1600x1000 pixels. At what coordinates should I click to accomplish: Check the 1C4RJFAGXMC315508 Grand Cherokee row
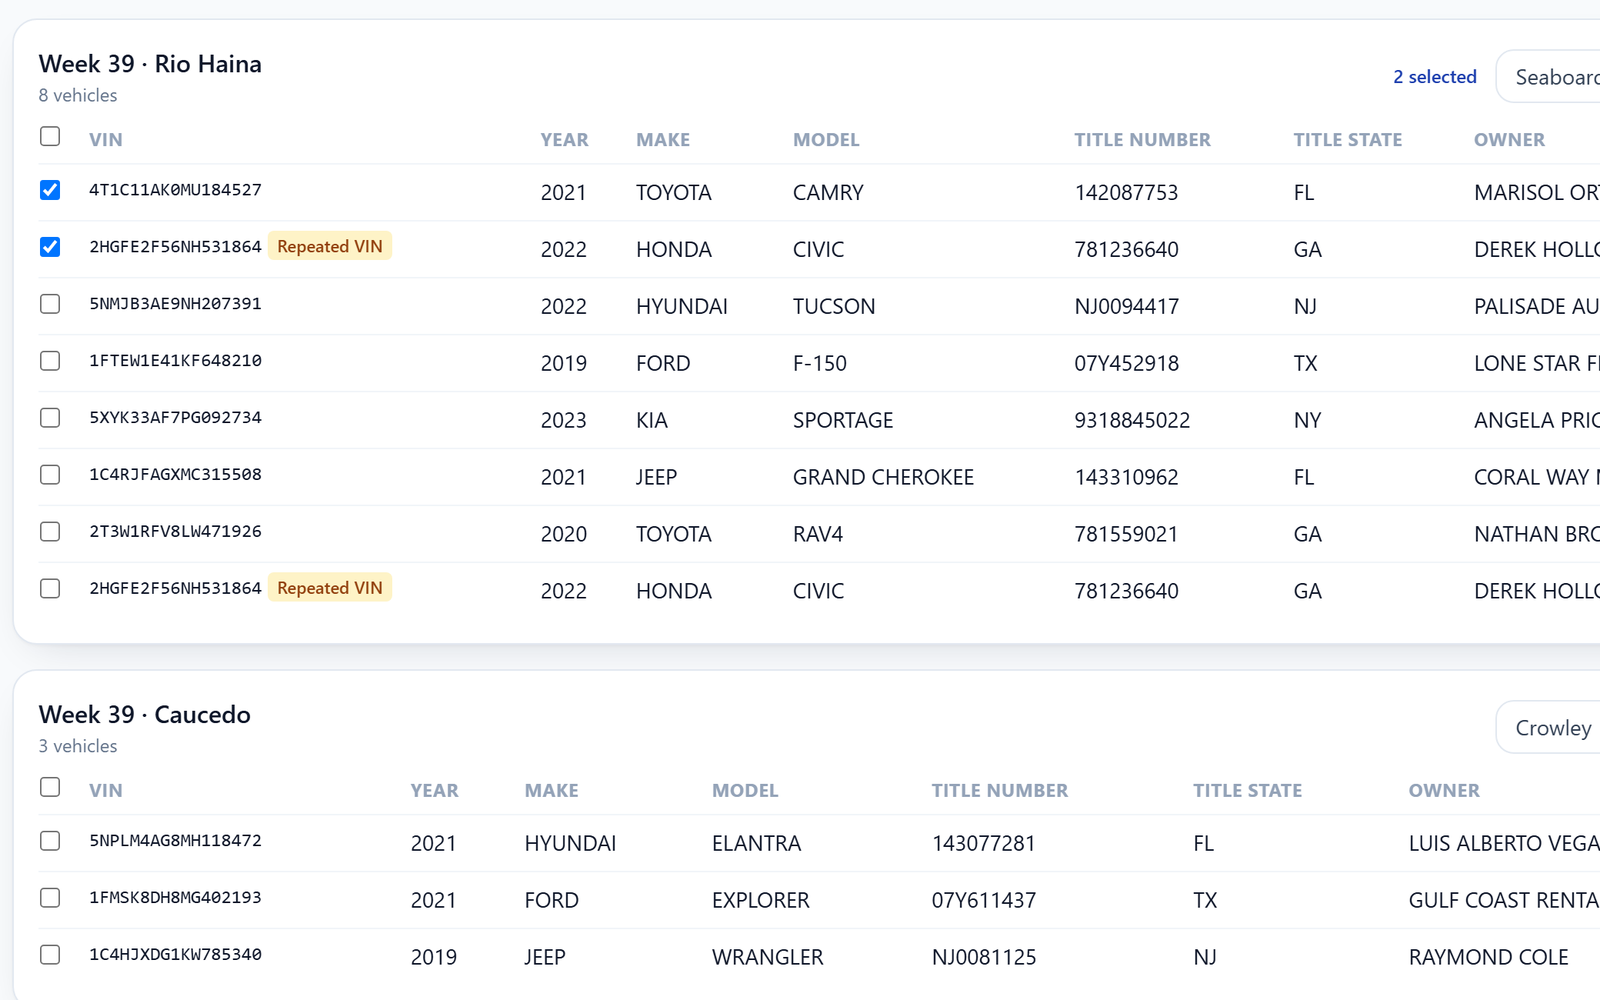pos(50,475)
